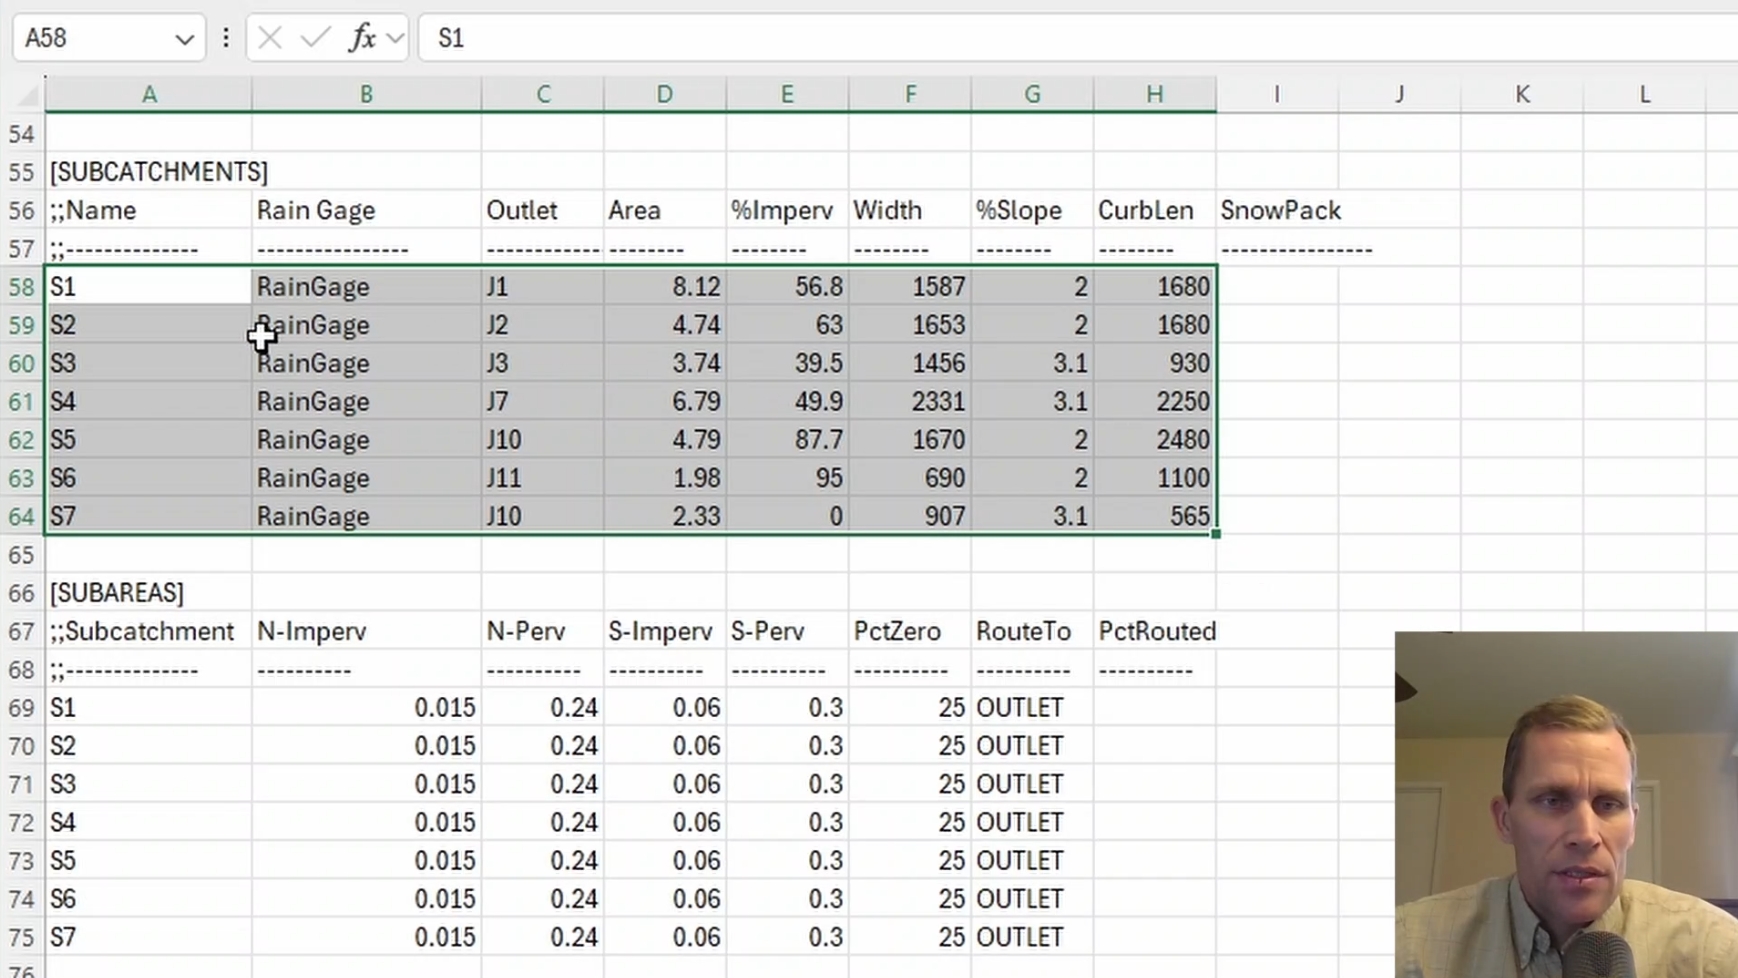Select the Outlet cell J11

[543, 478]
